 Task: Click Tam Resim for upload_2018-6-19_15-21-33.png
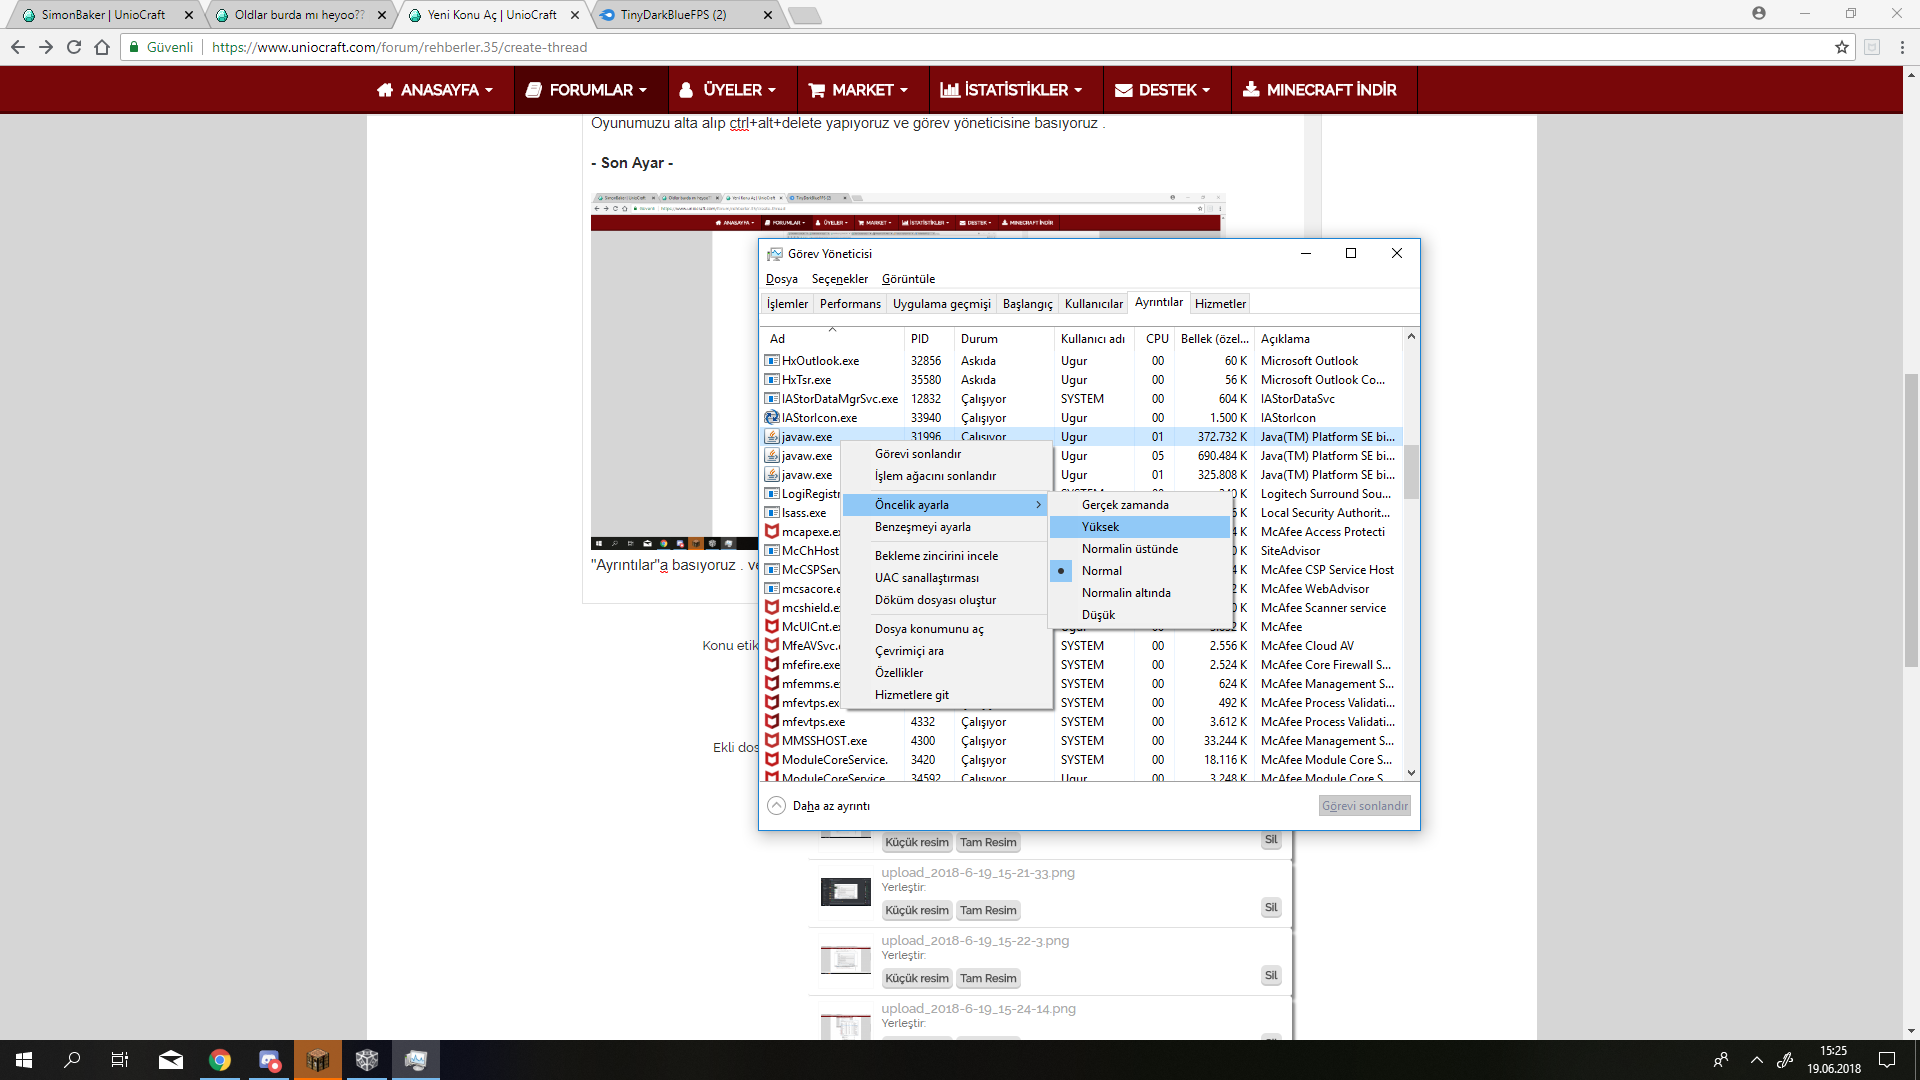(988, 910)
